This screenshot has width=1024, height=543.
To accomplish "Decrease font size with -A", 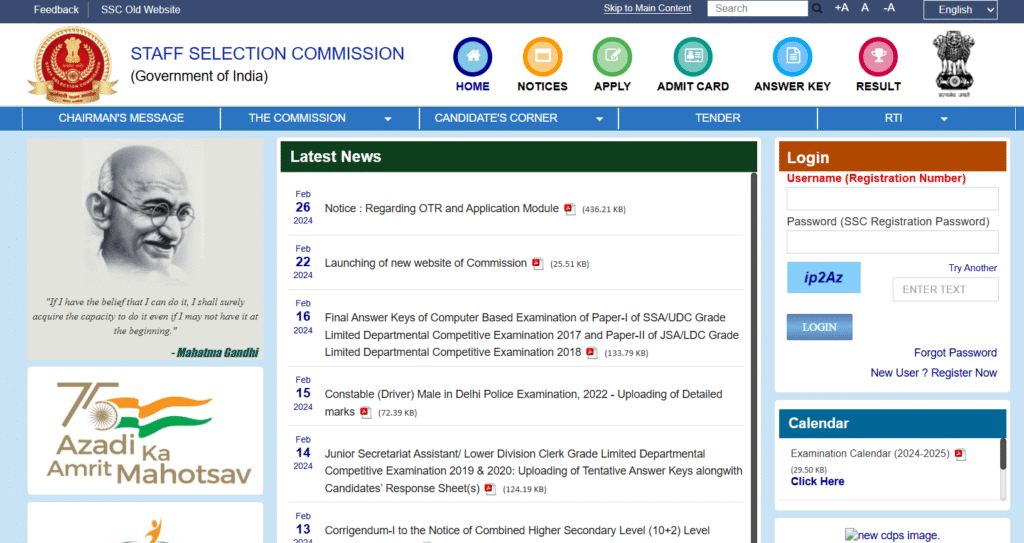I will [x=889, y=8].
